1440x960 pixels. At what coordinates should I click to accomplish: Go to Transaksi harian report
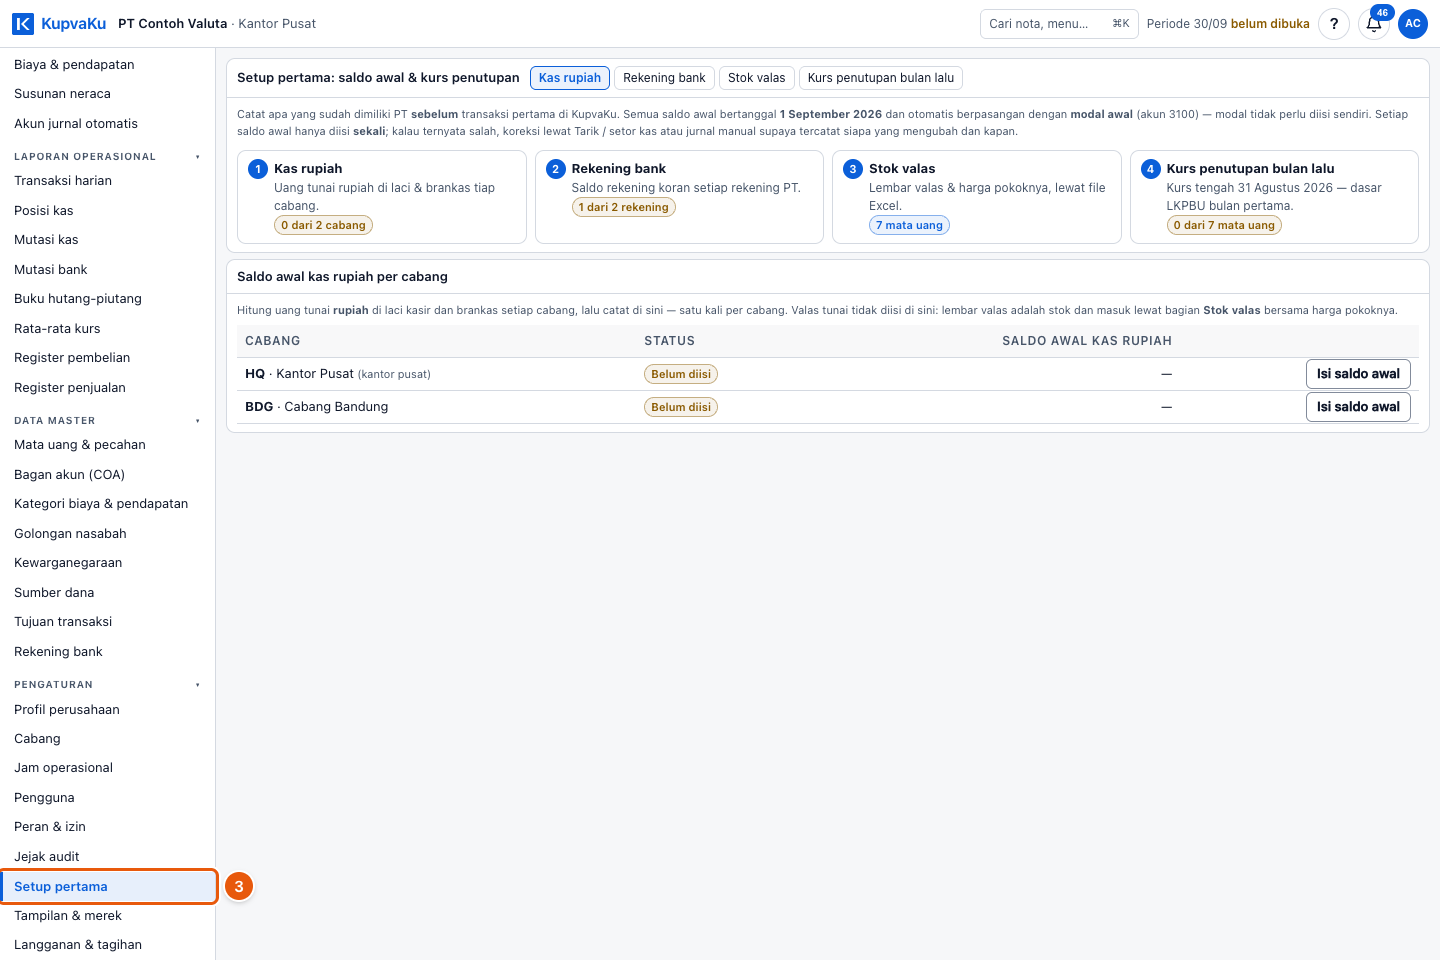pos(107,181)
